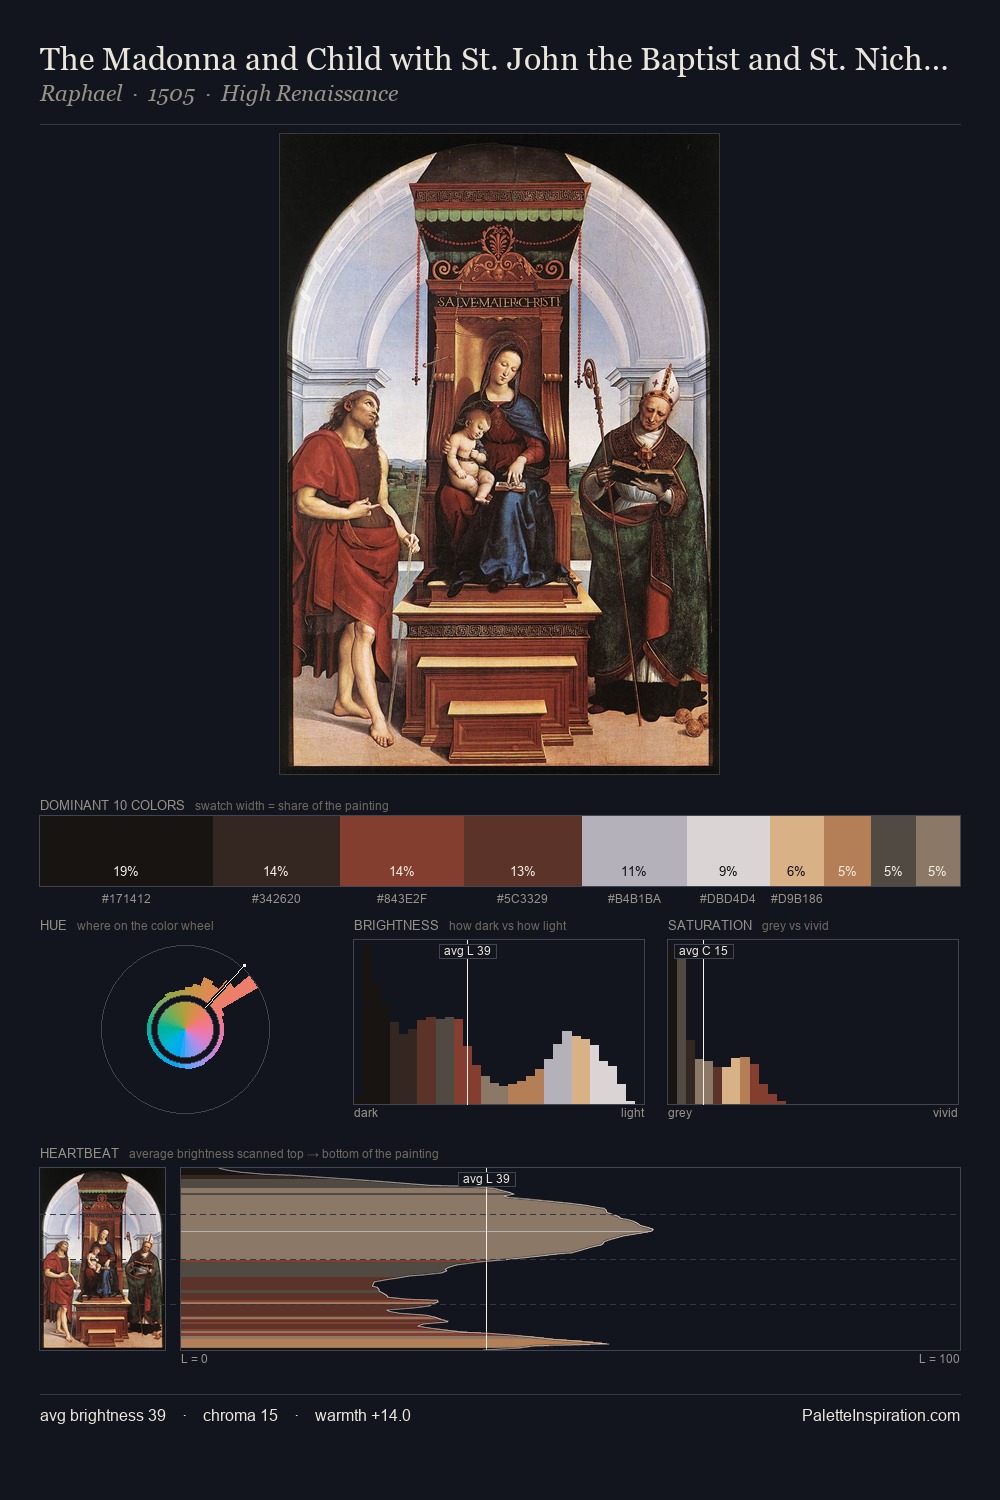This screenshot has width=1000, height=1500.
Task: Pick the 14% rust red #843E2F swatch
Action: [x=402, y=851]
